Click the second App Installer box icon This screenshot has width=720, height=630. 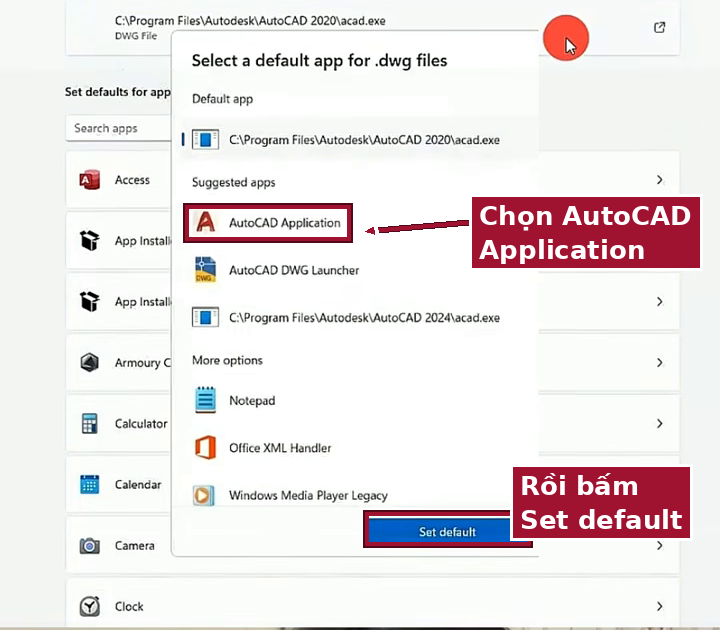90,301
